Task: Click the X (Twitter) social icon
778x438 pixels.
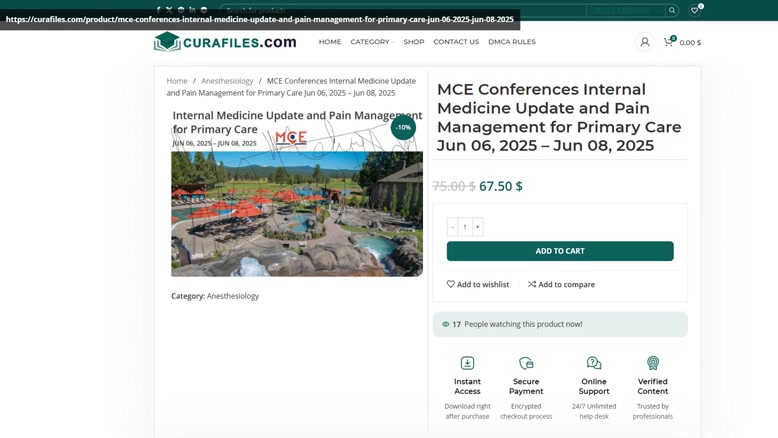Action: click(x=169, y=10)
